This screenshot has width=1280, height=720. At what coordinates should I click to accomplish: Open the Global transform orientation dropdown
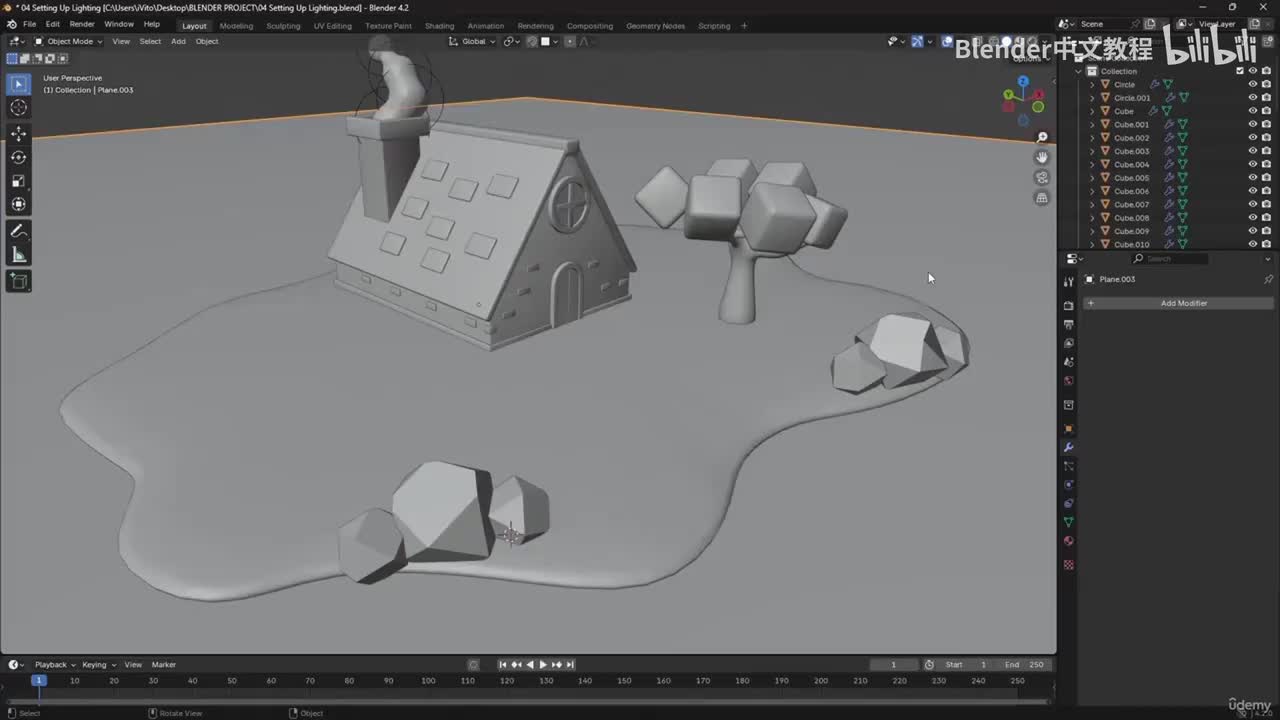coord(472,41)
